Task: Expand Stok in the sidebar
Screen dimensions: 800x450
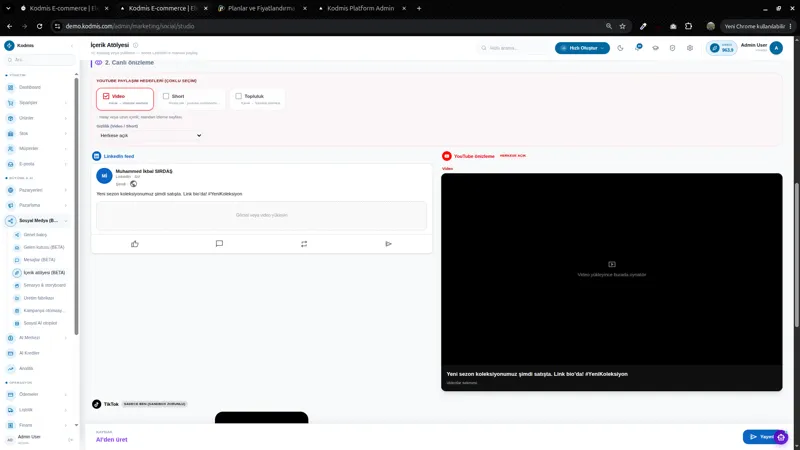Action: (66, 134)
